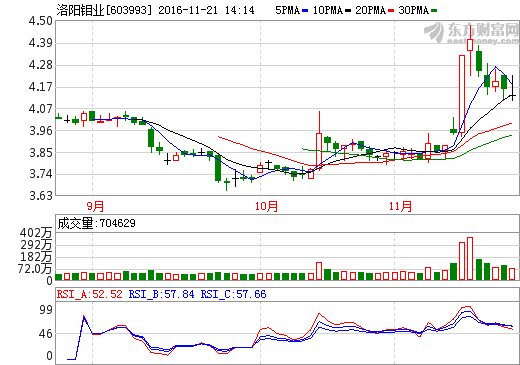
Task: Click the 46 RSI axis label
Action: (46, 334)
